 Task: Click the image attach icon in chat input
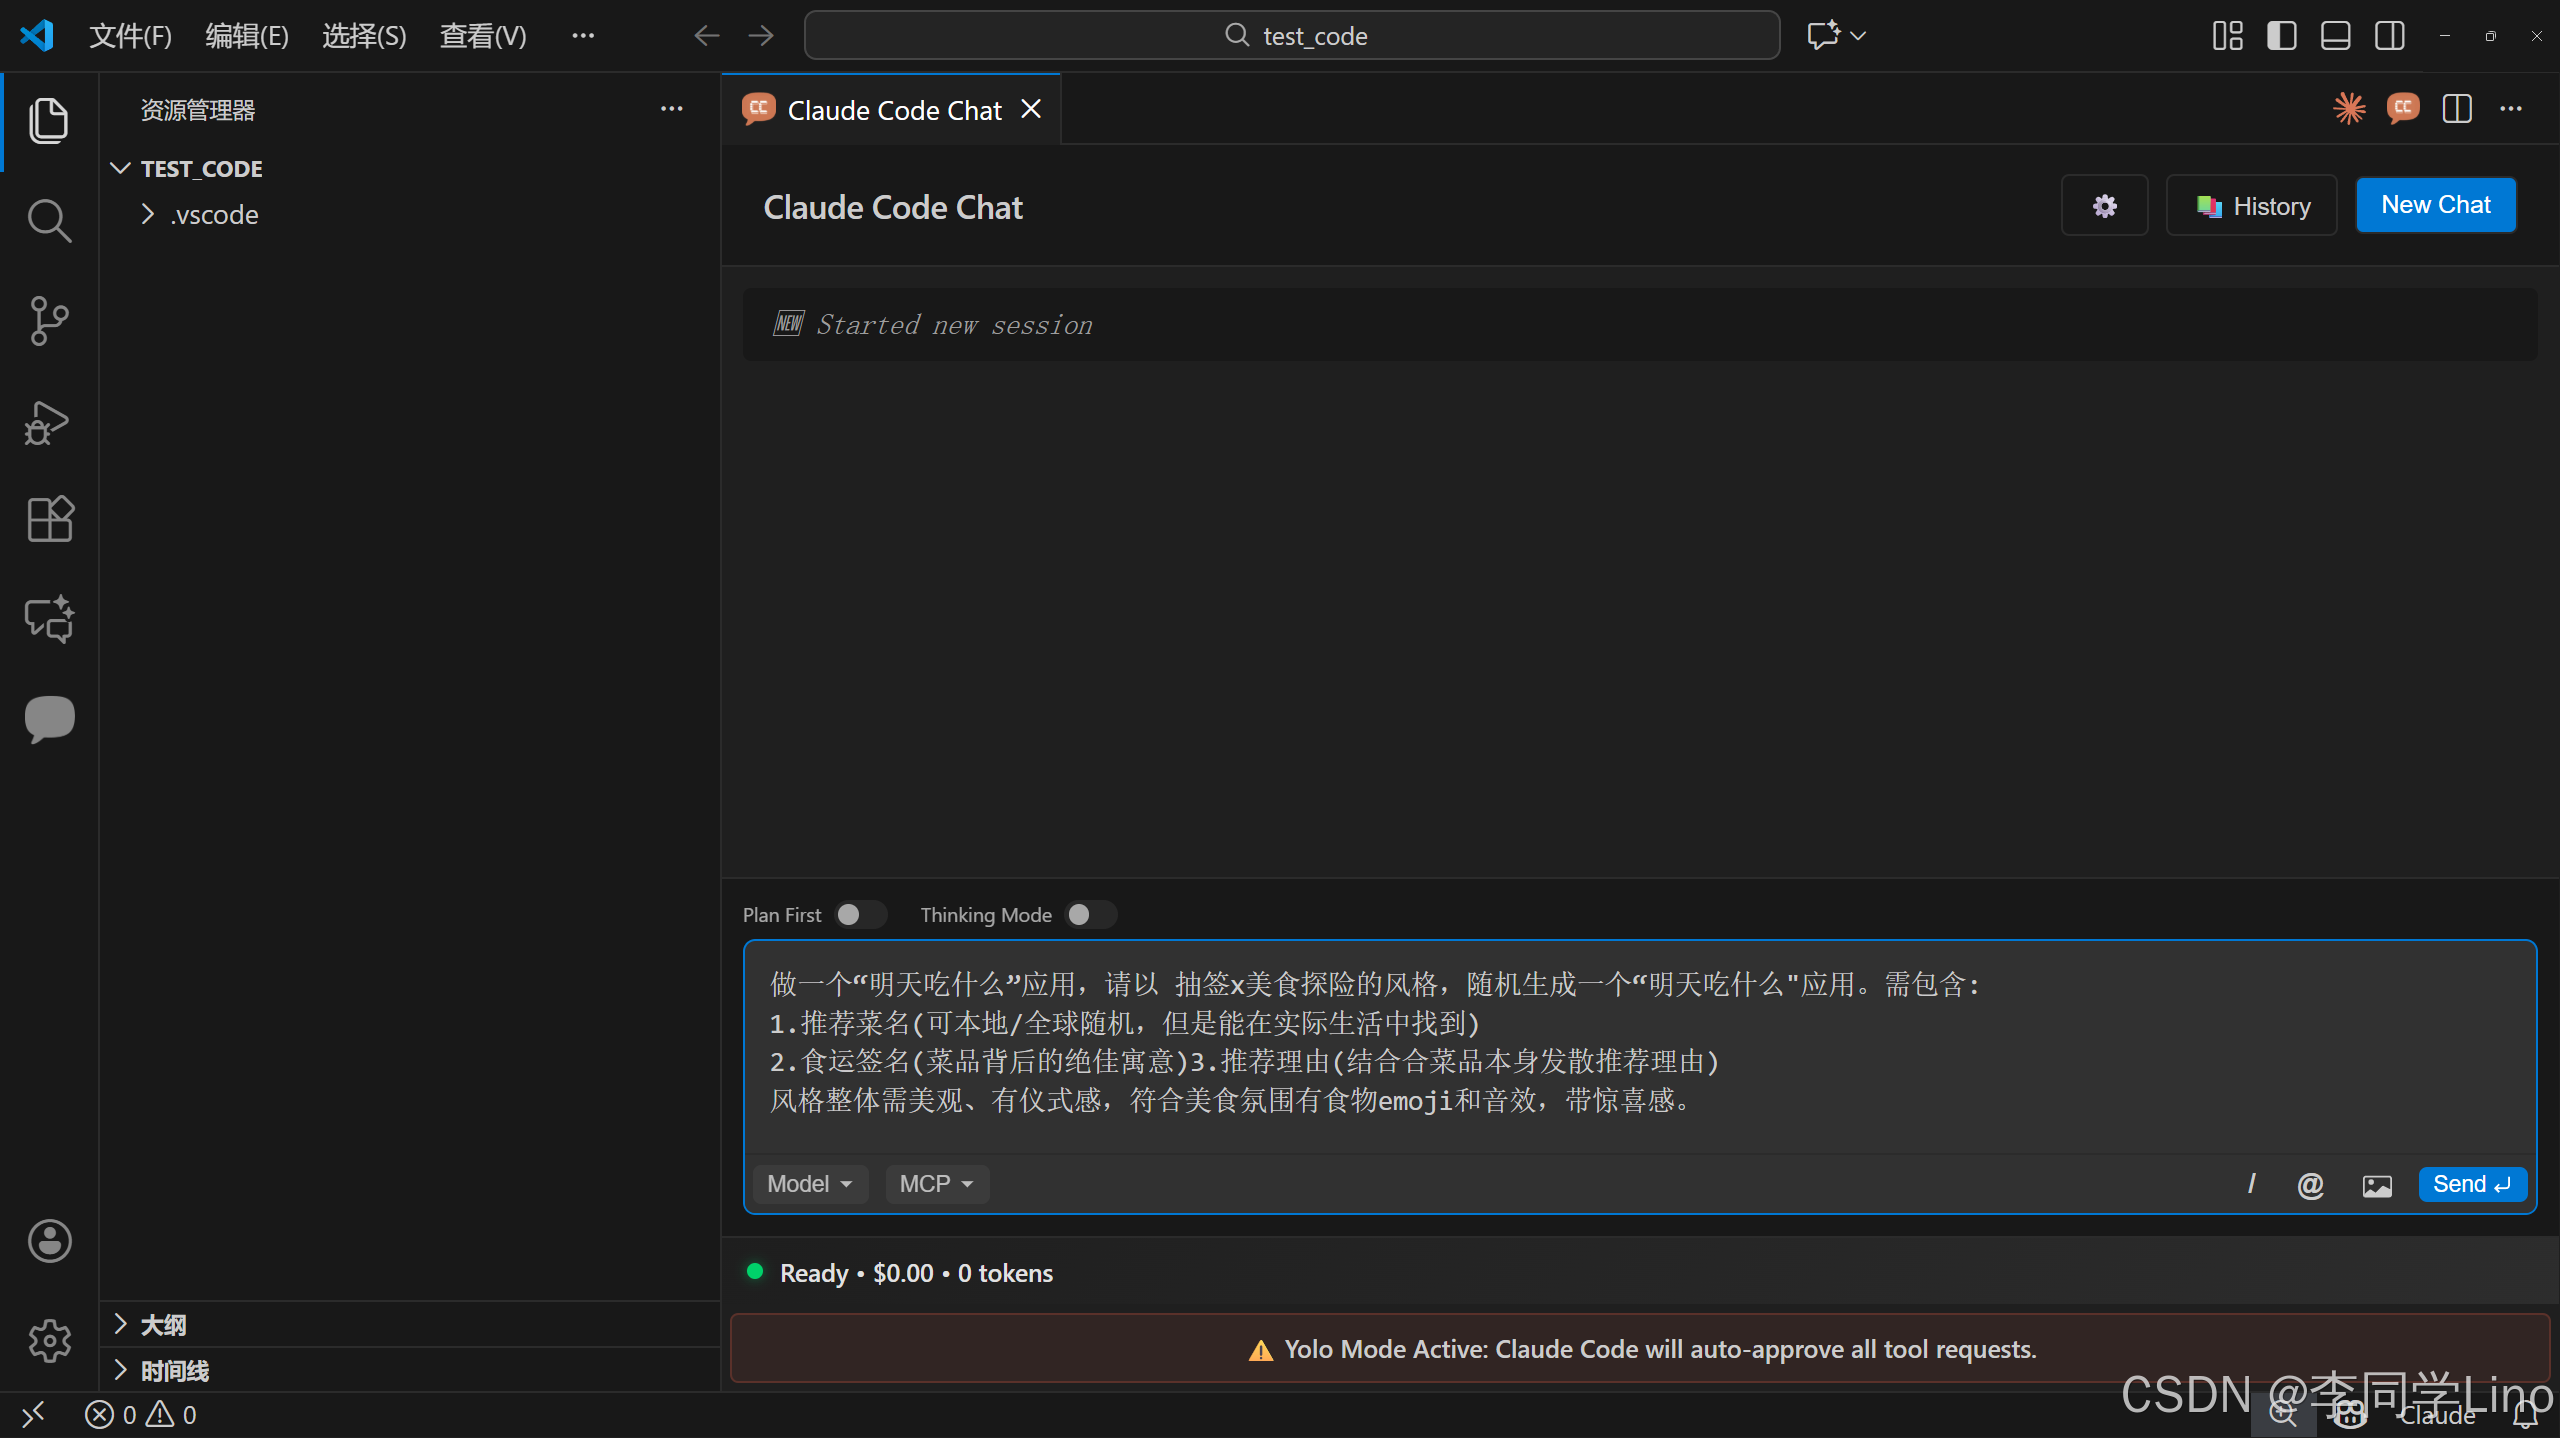[x=2377, y=1185]
